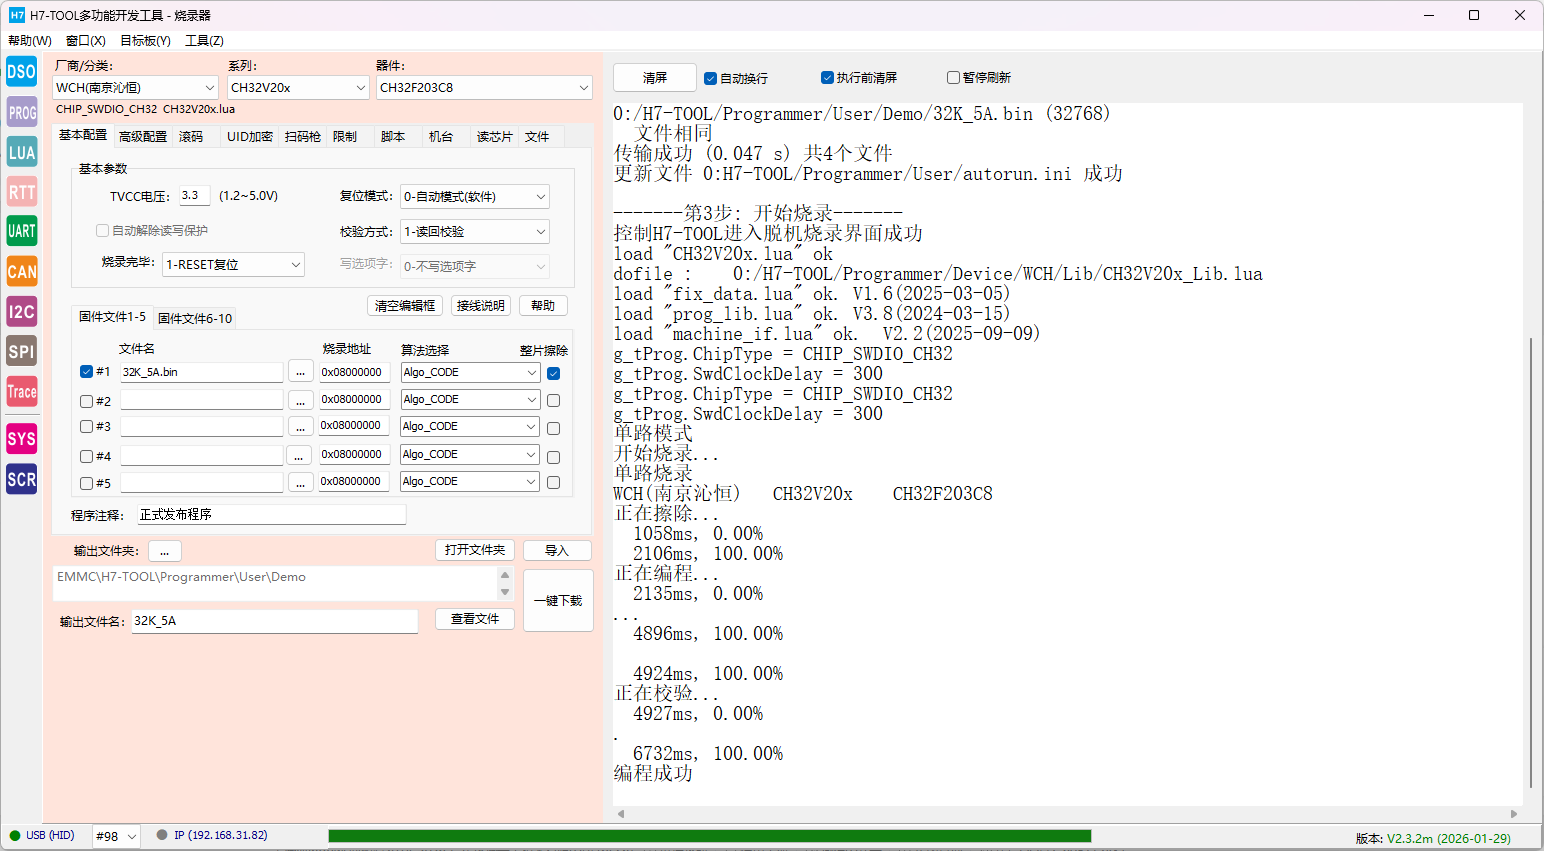
Task: Switch to the UID加密 tab
Action: coord(250,137)
